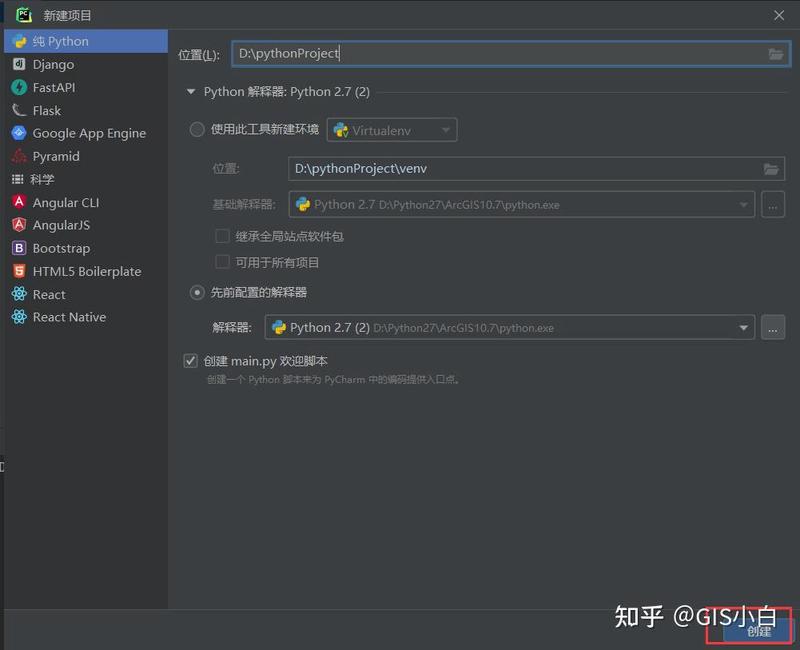This screenshot has width=800, height=650.
Task: Select React Native project type
Action: coord(86,317)
